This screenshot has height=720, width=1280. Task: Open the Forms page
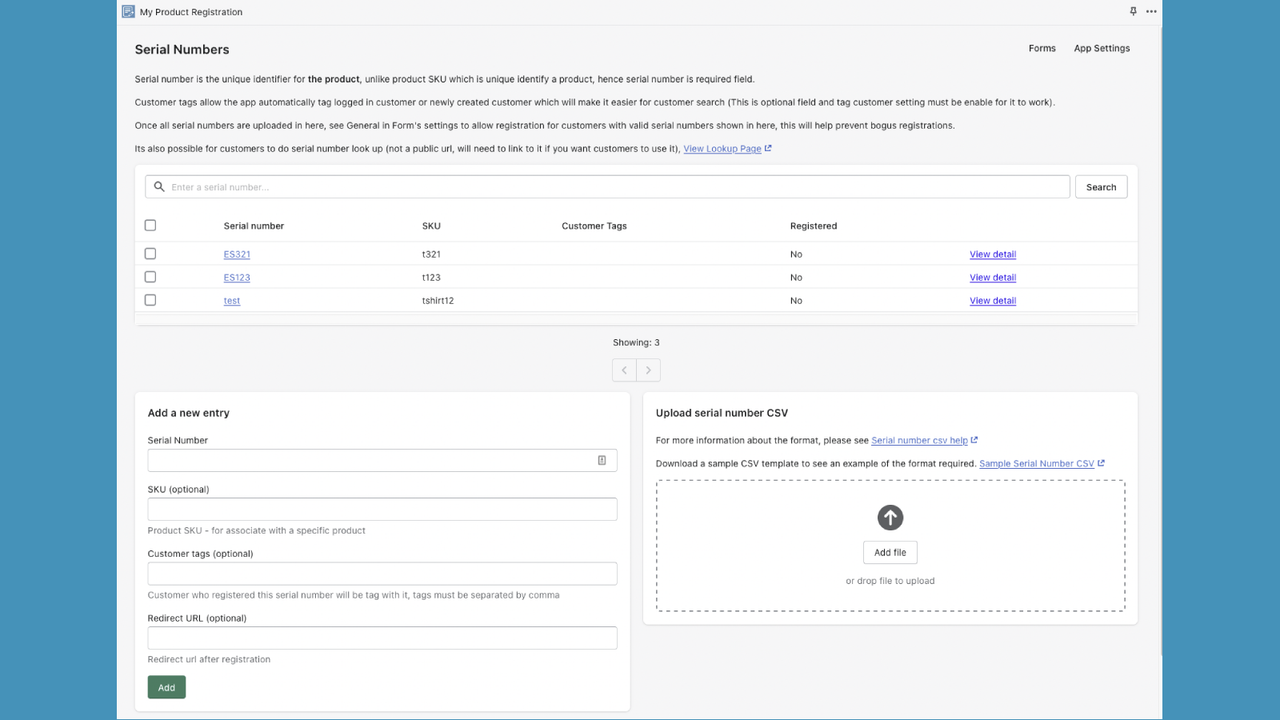coord(1042,48)
